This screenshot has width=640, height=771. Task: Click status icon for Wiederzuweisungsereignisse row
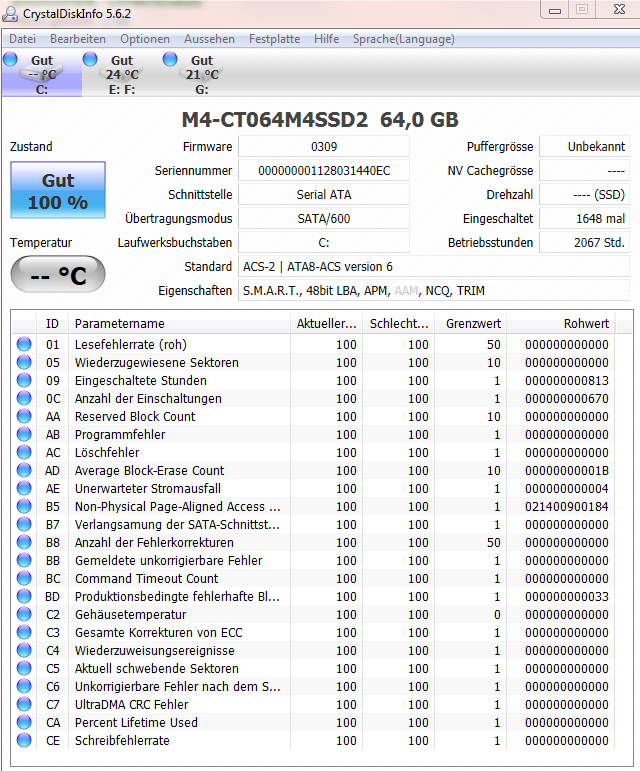click(24, 650)
